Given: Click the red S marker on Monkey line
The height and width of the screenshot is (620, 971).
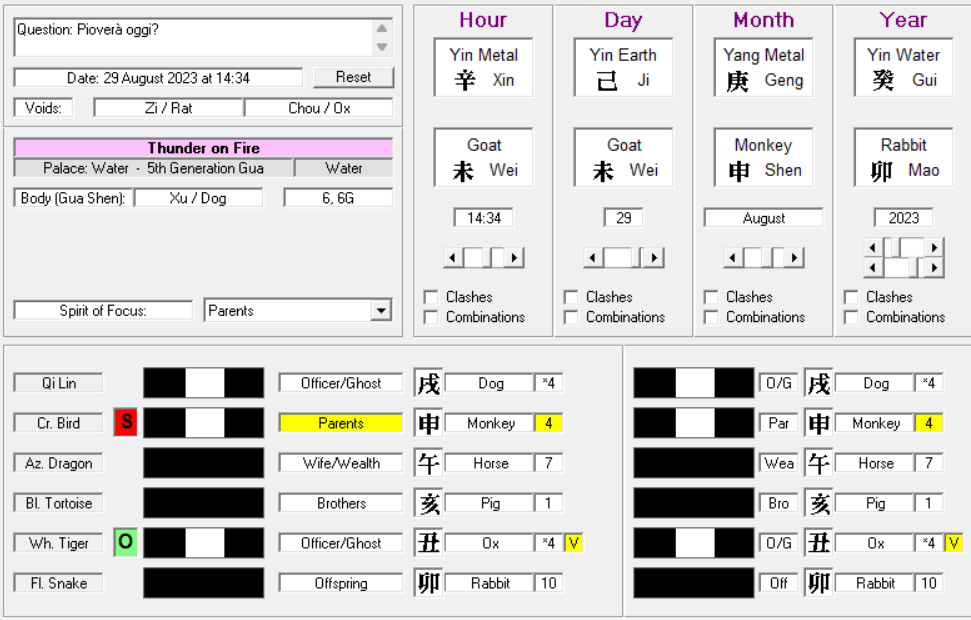Looking at the screenshot, I should coord(126,423).
